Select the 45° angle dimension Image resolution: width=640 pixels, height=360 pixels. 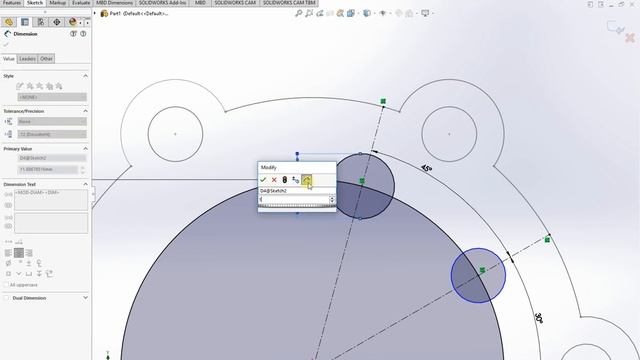[427, 168]
